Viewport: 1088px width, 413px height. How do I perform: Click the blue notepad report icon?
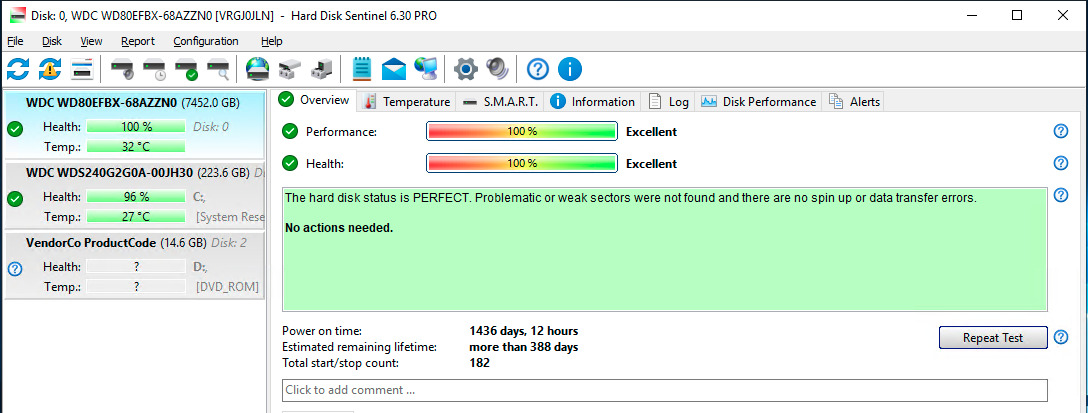(362, 69)
